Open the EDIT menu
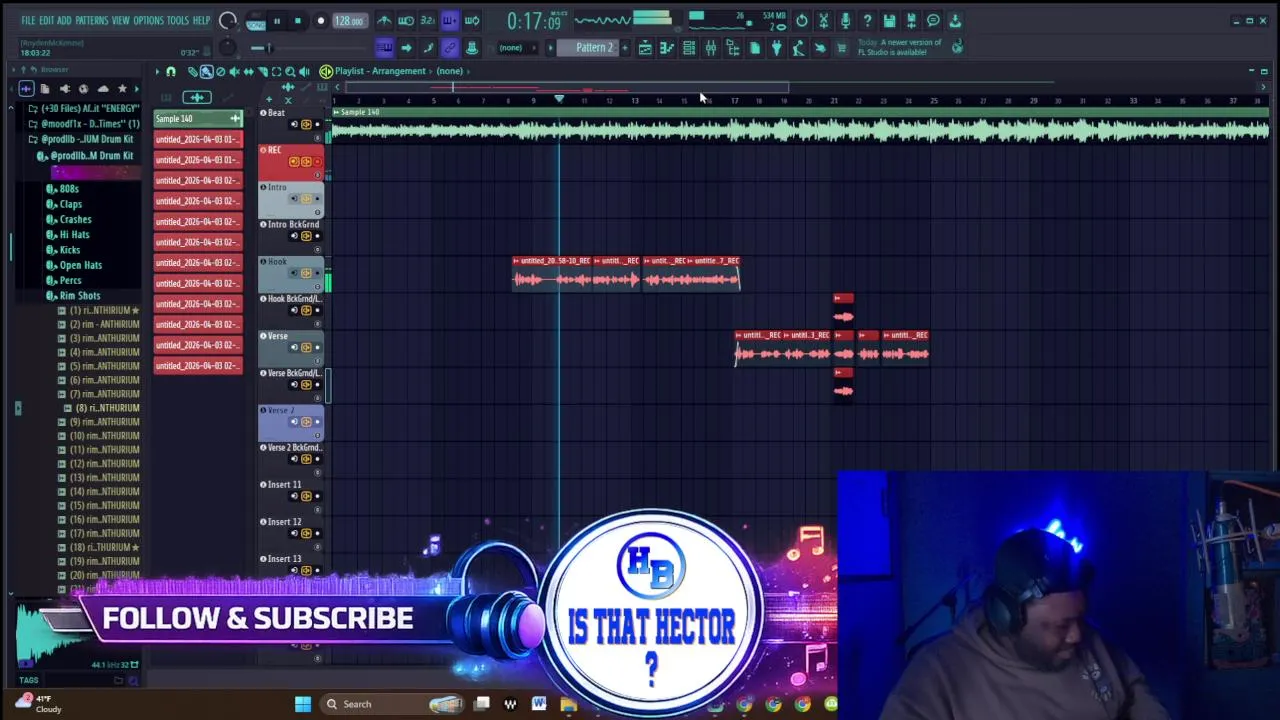This screenshot has width=1280, height=720. [46, 20]
